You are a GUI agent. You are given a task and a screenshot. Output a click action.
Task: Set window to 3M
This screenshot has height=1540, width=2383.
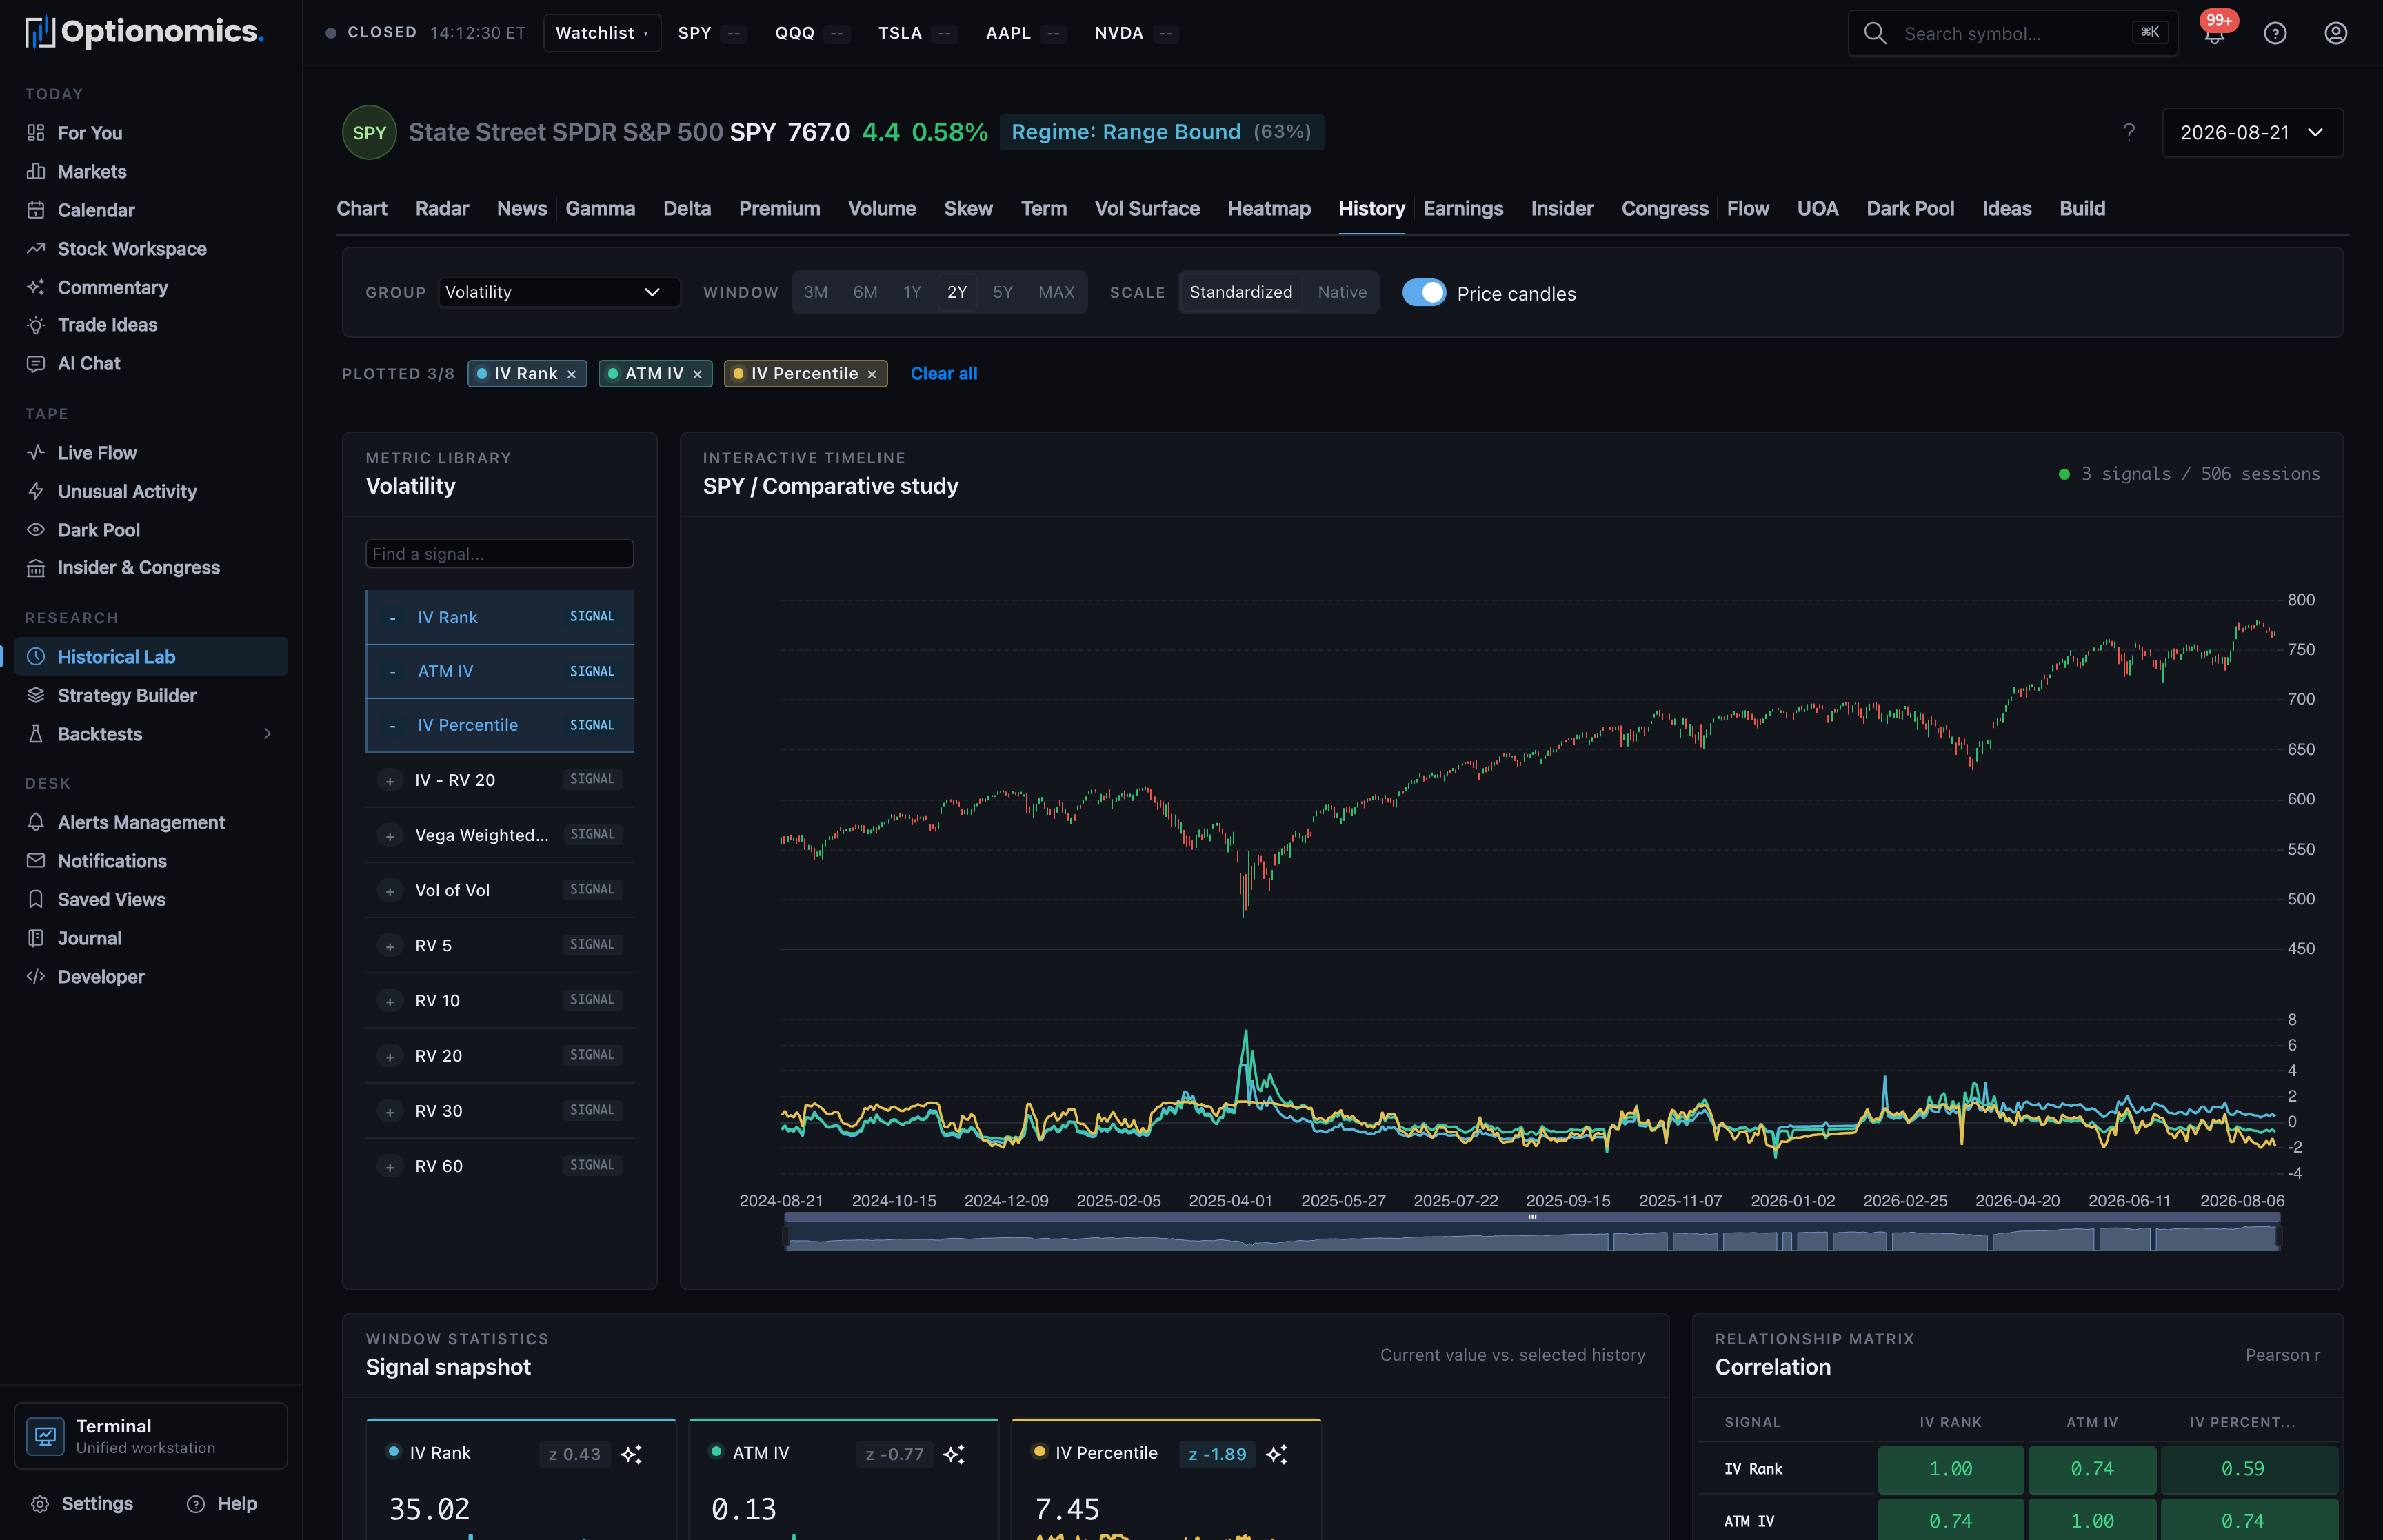pos(815,292)
